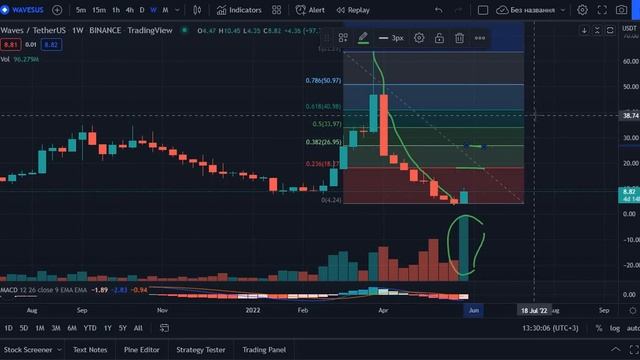Open the go to date icon

click(x=164, y=328)
